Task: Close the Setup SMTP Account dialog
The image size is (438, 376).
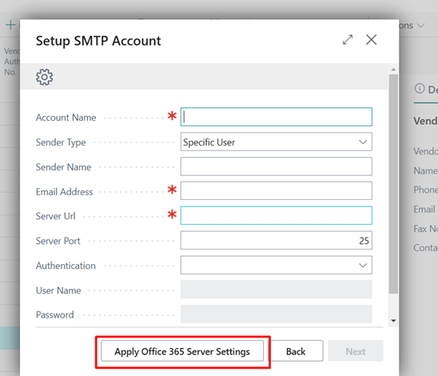Action: point(371,39)
